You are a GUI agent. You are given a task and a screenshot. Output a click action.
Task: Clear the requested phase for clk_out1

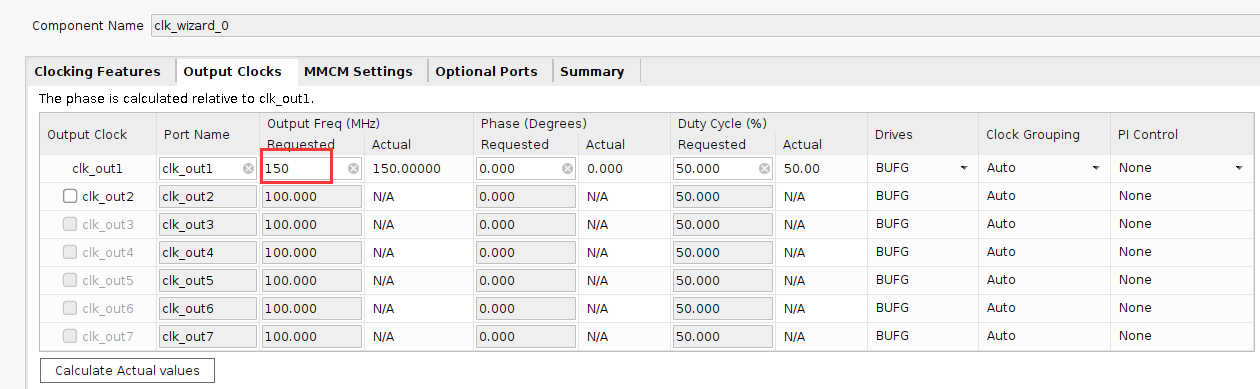tap(567, 169)
